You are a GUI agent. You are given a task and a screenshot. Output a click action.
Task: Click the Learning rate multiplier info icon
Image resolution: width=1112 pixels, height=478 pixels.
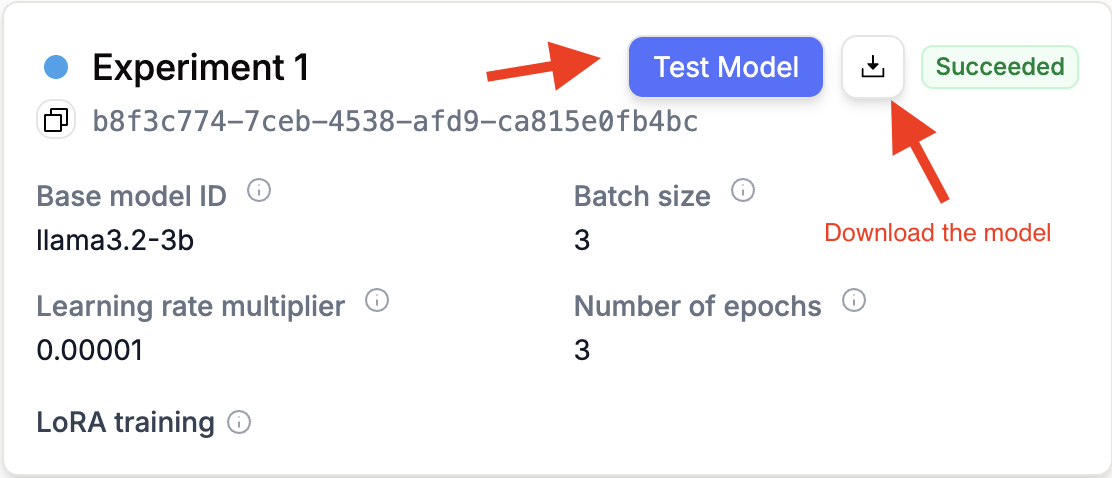click(x=377, y=301)
